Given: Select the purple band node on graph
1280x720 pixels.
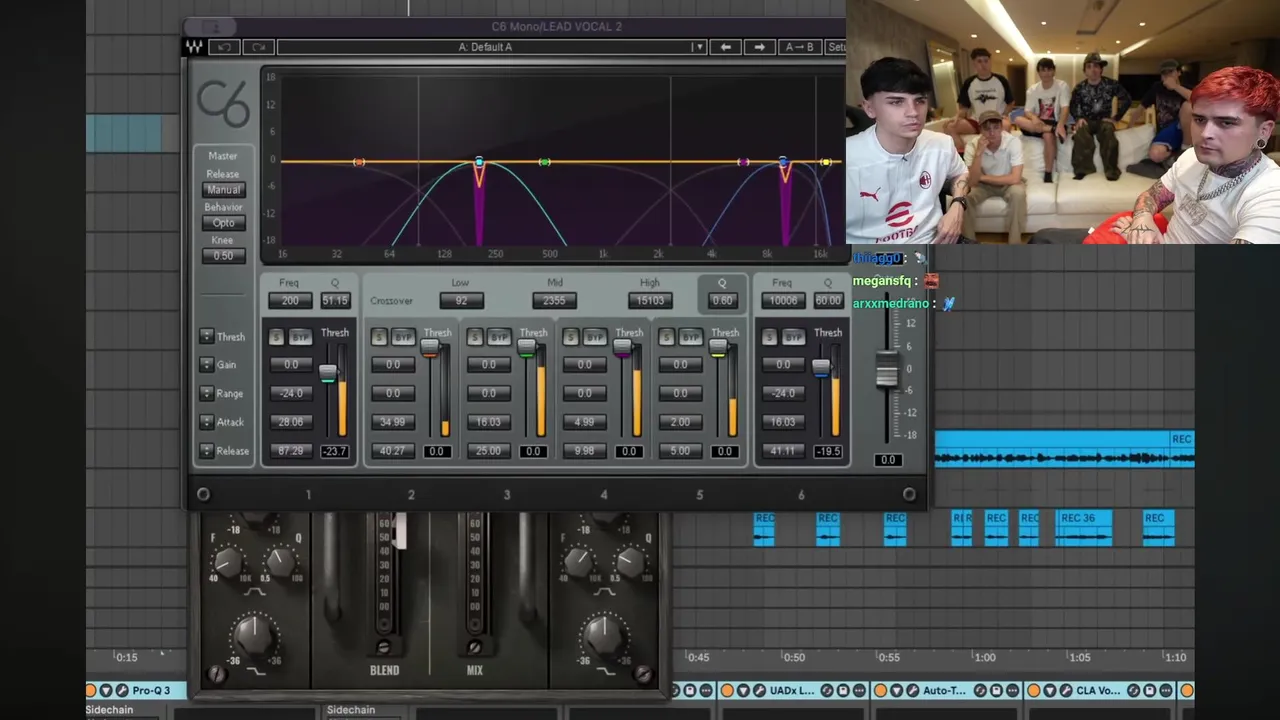Looking at the screenshot, I should pyautogui.click(x=743, y=162).
